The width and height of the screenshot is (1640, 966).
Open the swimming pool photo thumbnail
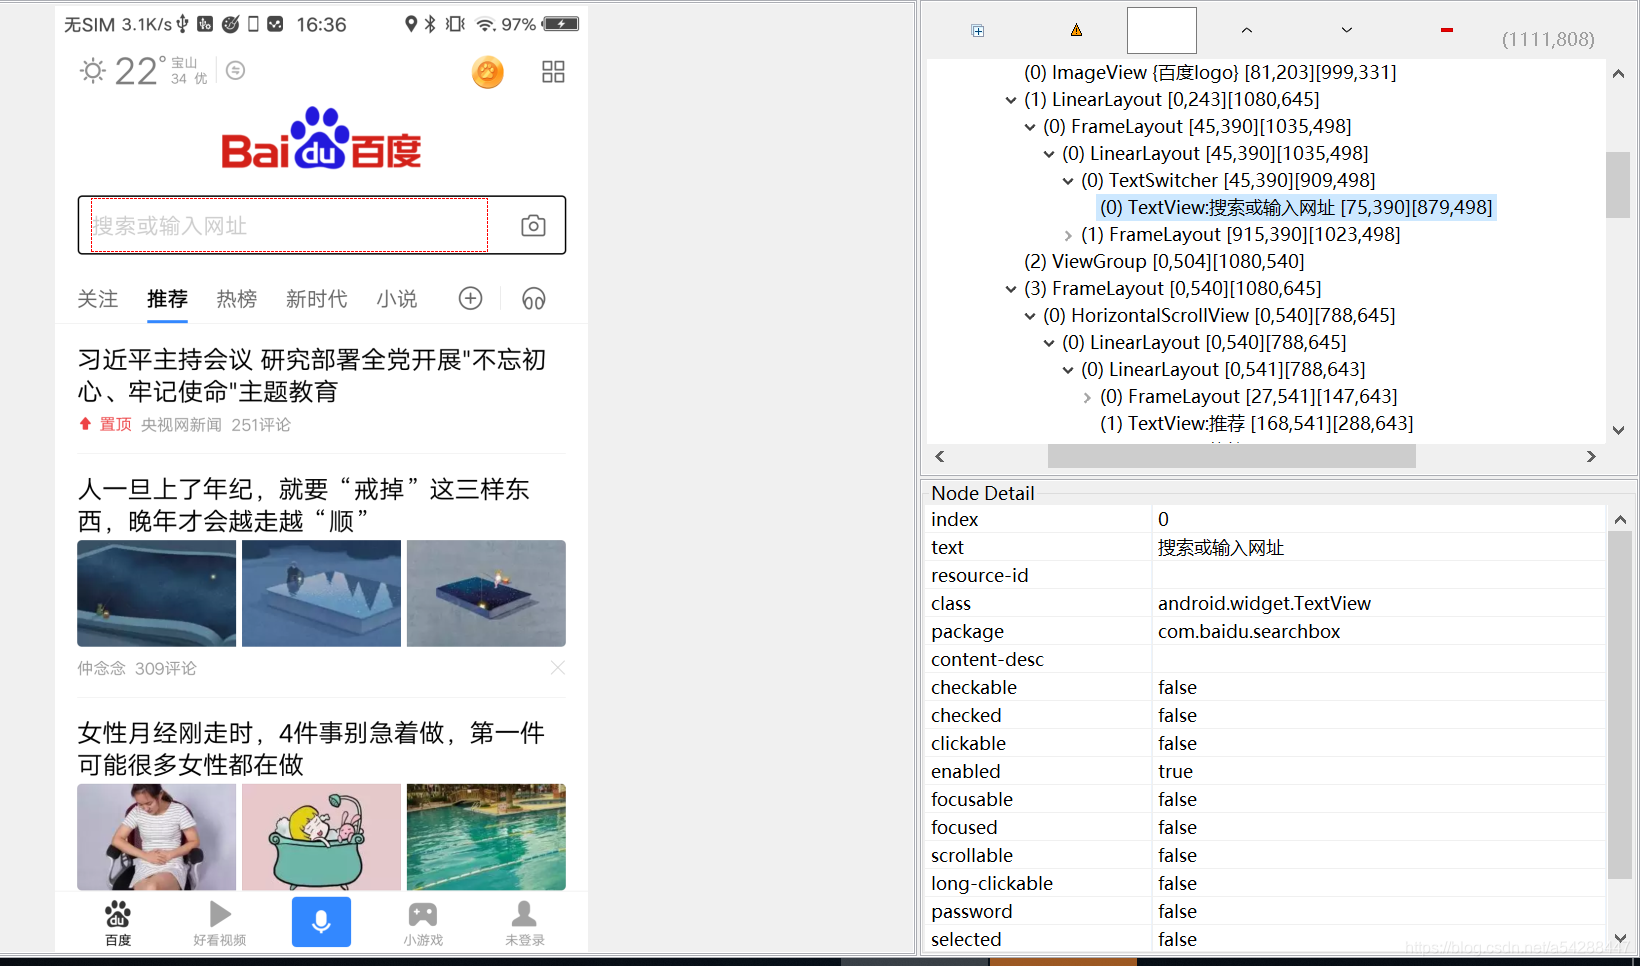pyautogui.click(x=486, y=837)
